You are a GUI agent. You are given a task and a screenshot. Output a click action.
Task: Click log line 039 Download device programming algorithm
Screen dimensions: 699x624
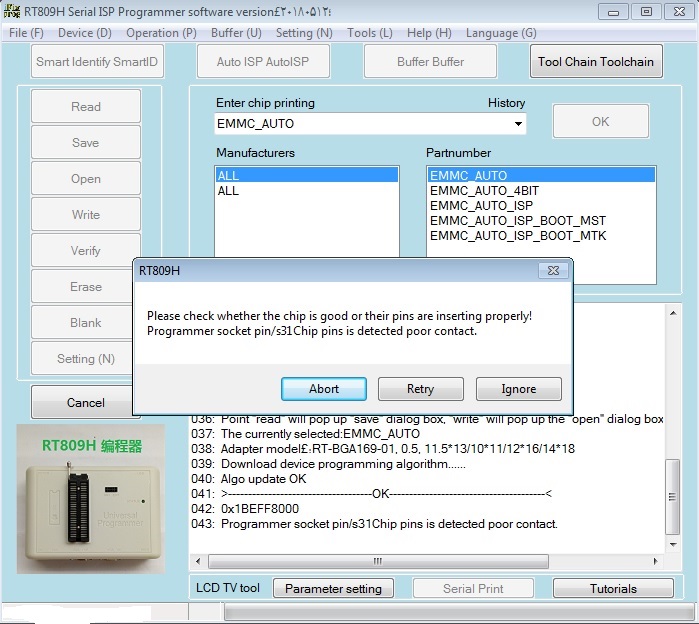tap(329, 464)
